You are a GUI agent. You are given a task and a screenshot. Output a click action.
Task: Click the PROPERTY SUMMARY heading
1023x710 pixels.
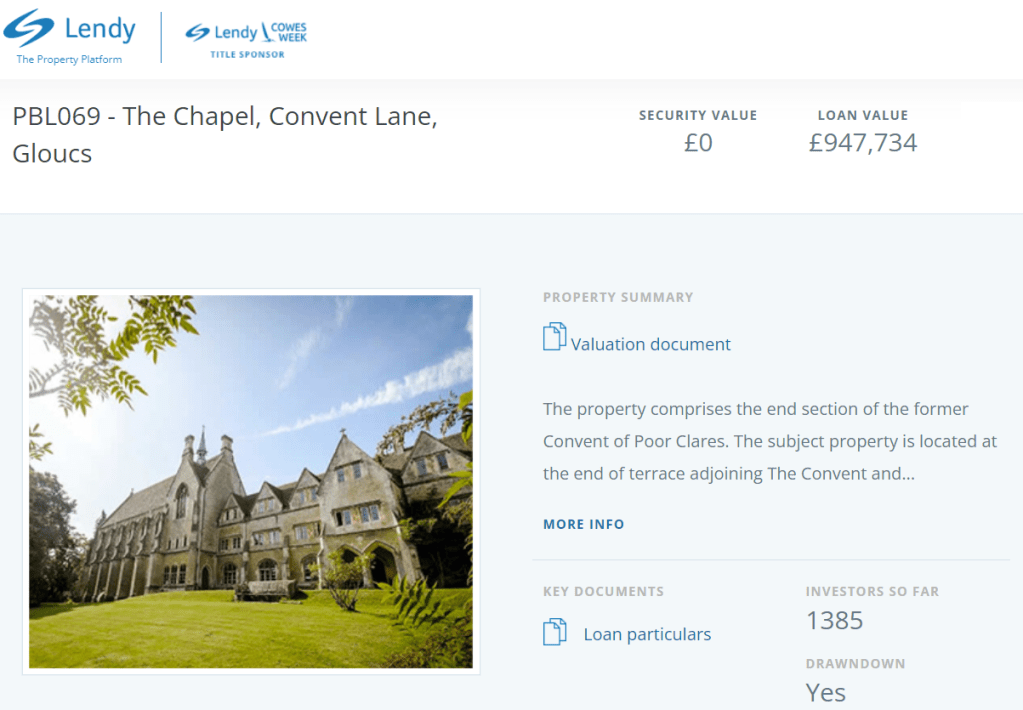(617, 297)
